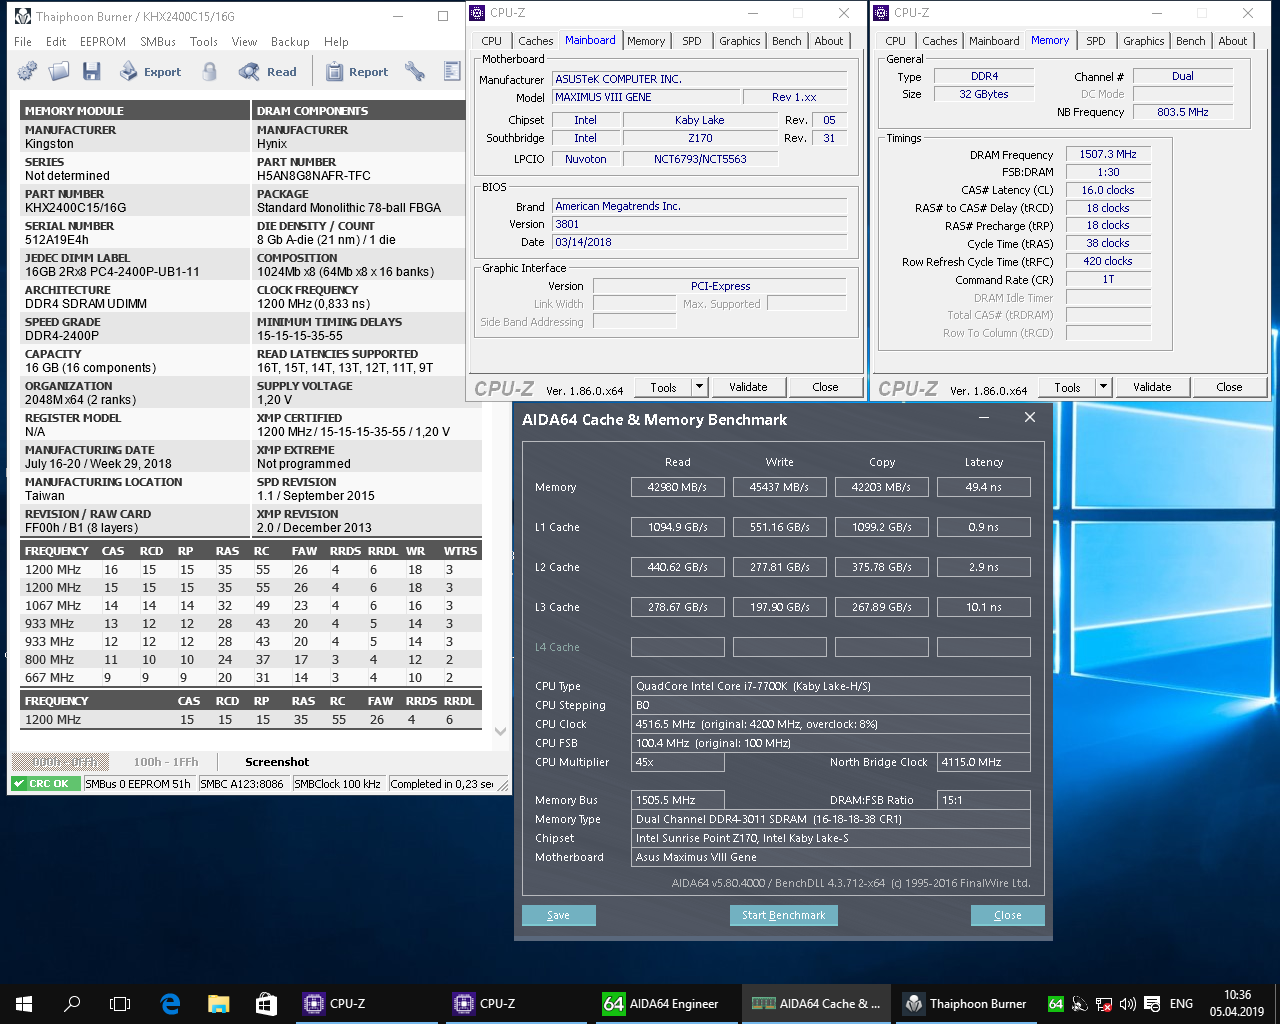This screenshot has width=1280, height=1024.
Task: Click Start Benchmark in AIDA64
Action: pos(783,915)
